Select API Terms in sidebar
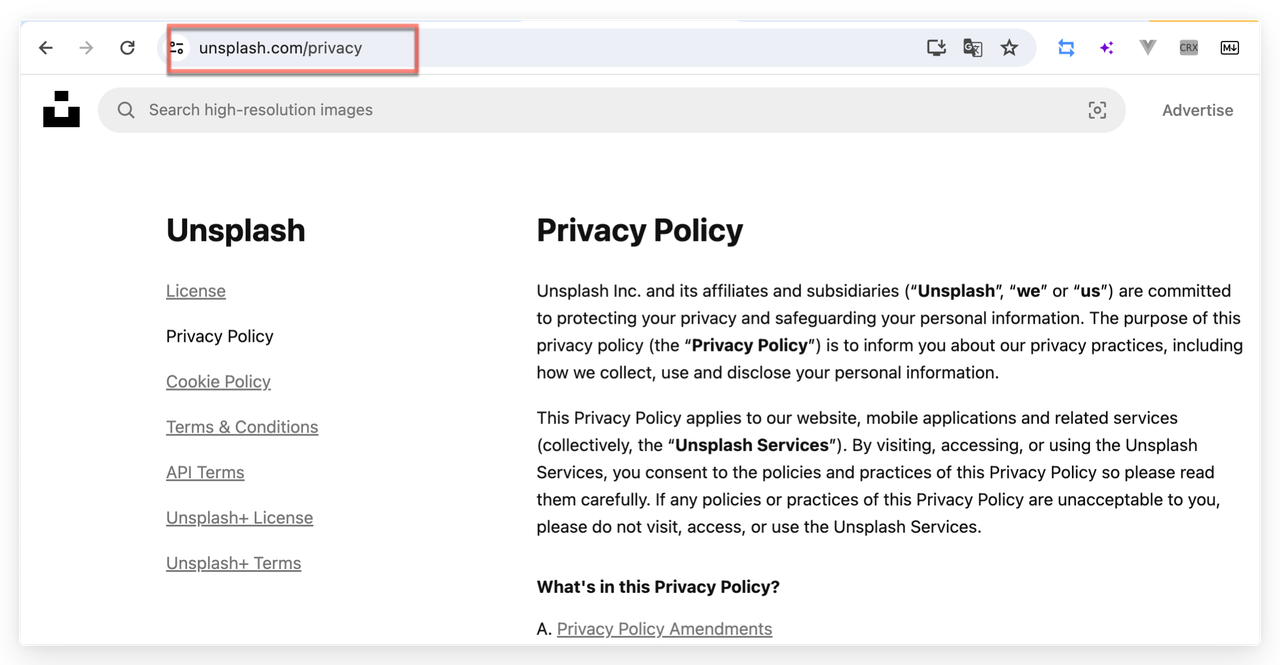This screenshot has height=665, width=1280. pyautogui.click(x=205, y=472)
